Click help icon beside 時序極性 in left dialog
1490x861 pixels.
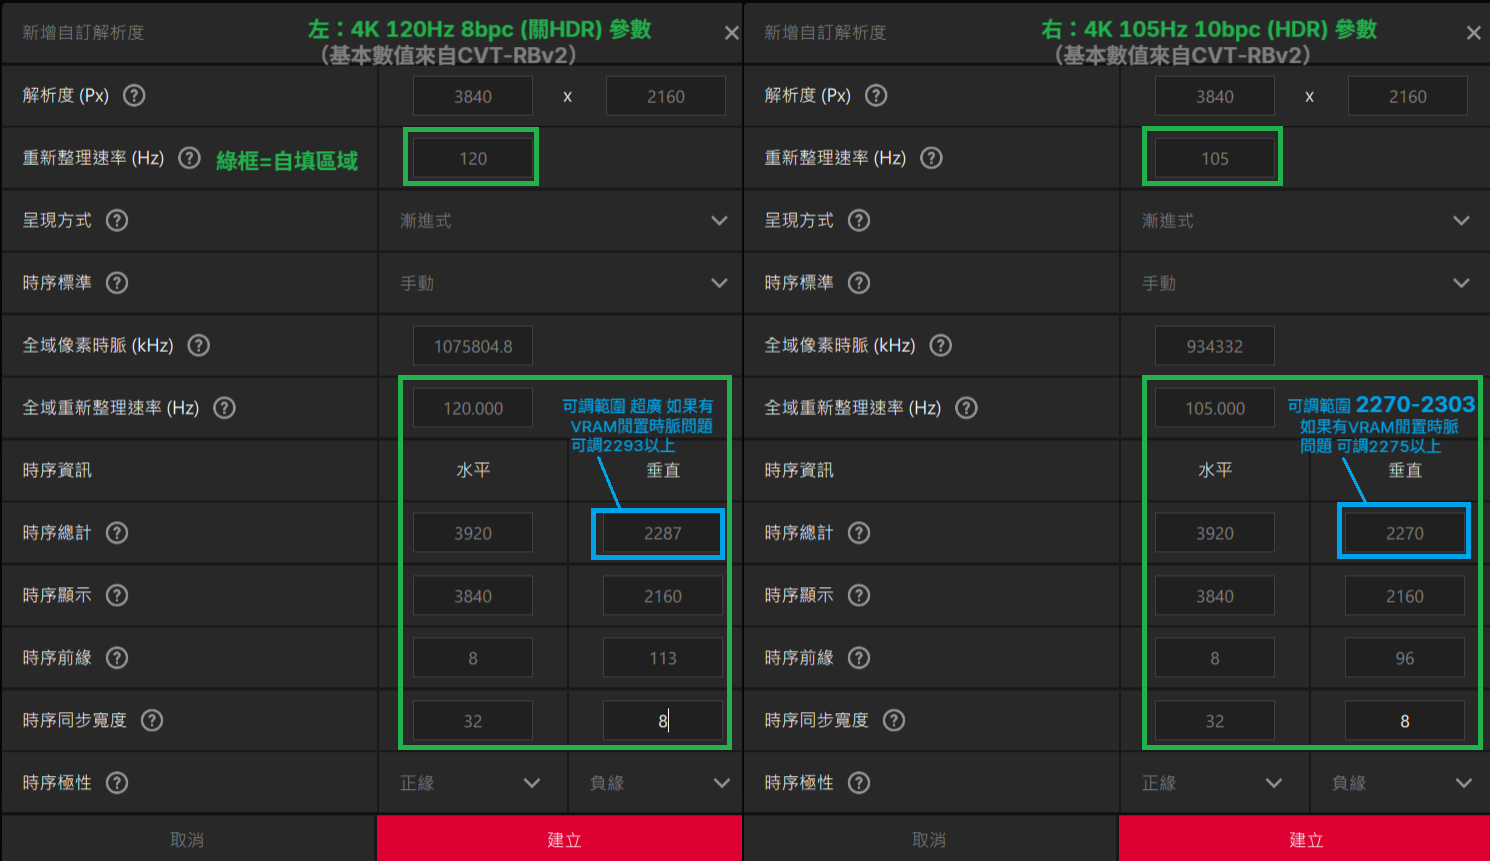coord(117,783)
